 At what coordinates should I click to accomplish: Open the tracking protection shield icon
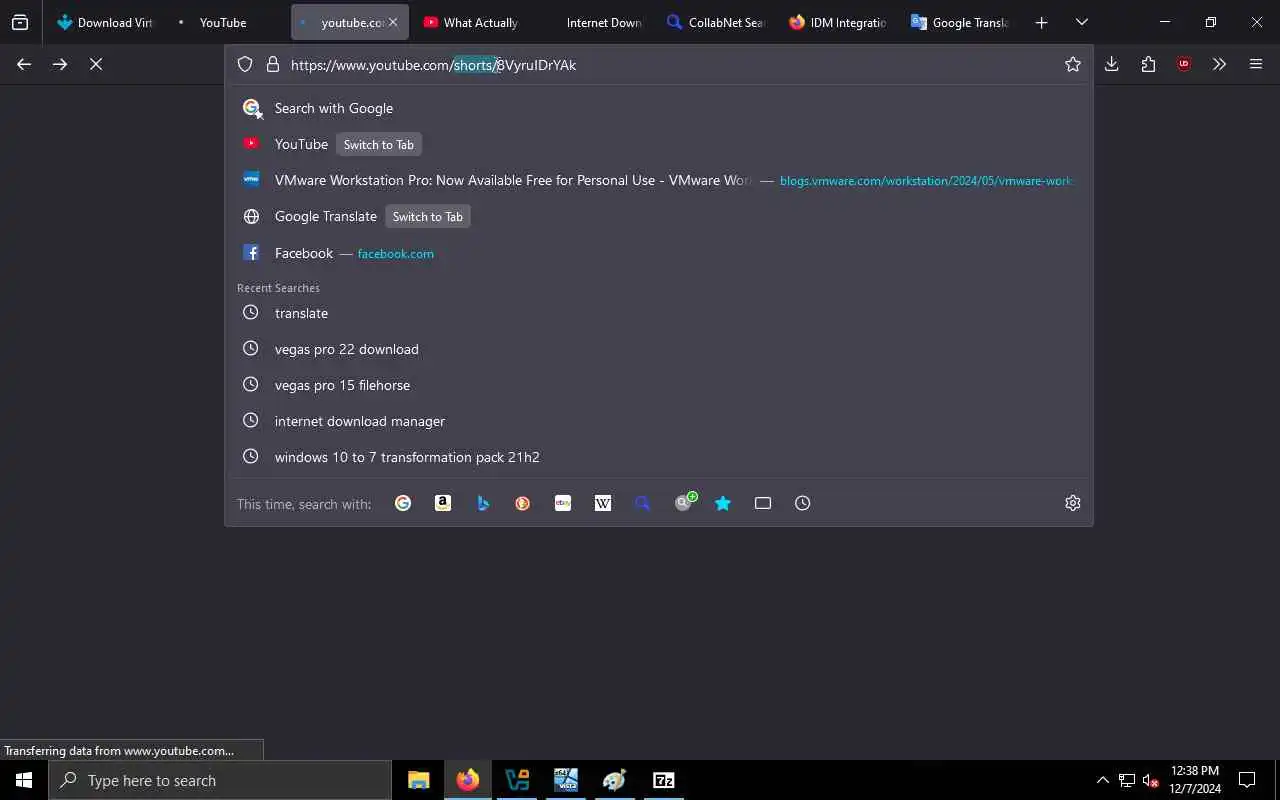coord(245,65)
